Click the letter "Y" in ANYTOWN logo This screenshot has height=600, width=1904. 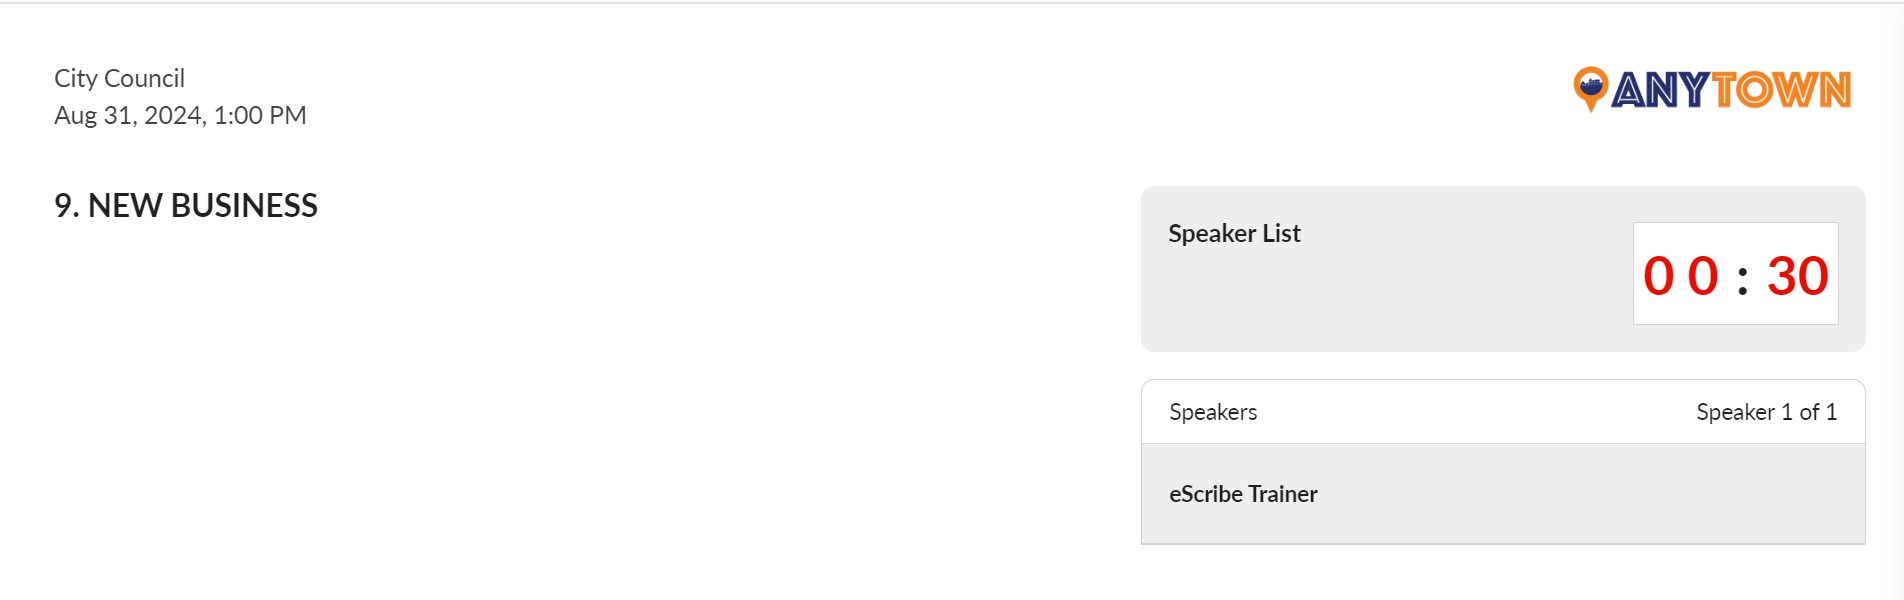[1693, 91]
